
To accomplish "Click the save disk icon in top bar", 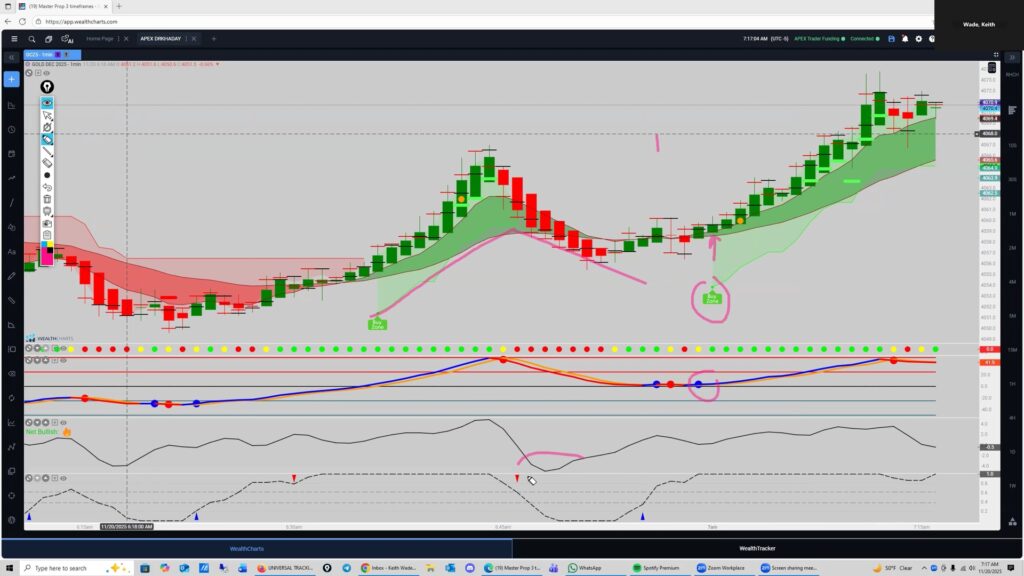I will click(890, 39).
